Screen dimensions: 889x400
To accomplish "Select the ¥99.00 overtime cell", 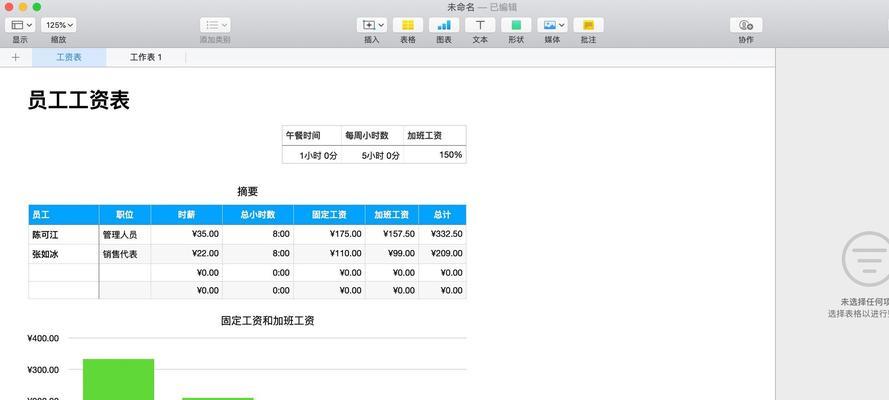I will [392, 254].
